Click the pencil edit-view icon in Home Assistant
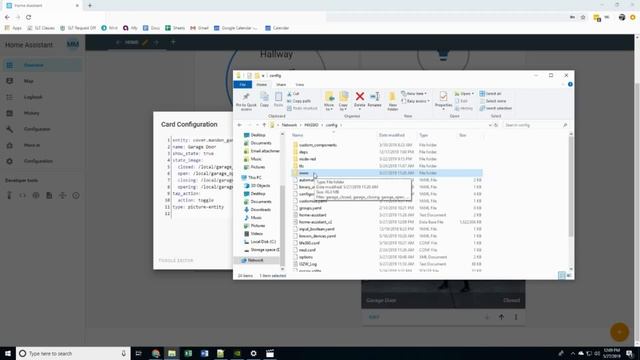Screen dimensions: 640x360 point(145,42)
